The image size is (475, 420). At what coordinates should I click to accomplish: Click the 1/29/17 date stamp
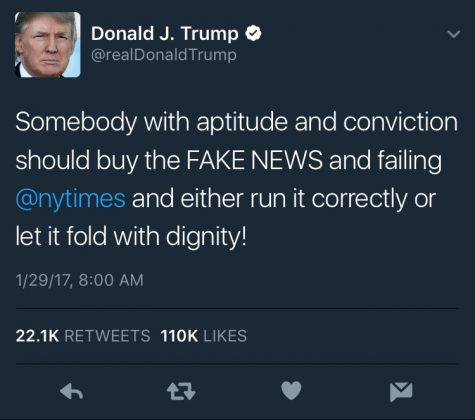pyautogui.click(x=43, y=280)
